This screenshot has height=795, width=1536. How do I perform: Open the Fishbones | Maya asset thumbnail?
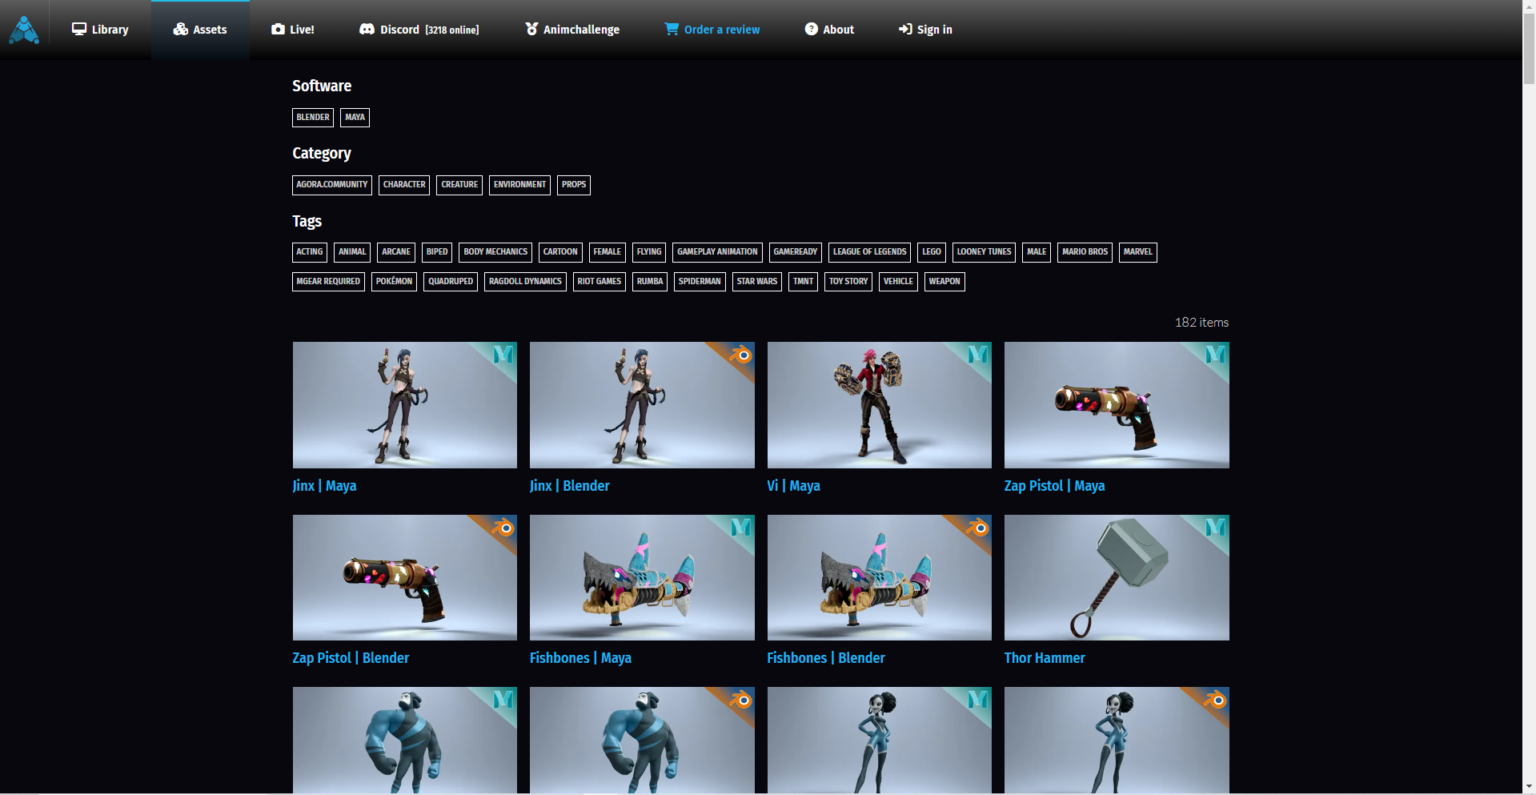pyautogui.click(x=642, y=578)
